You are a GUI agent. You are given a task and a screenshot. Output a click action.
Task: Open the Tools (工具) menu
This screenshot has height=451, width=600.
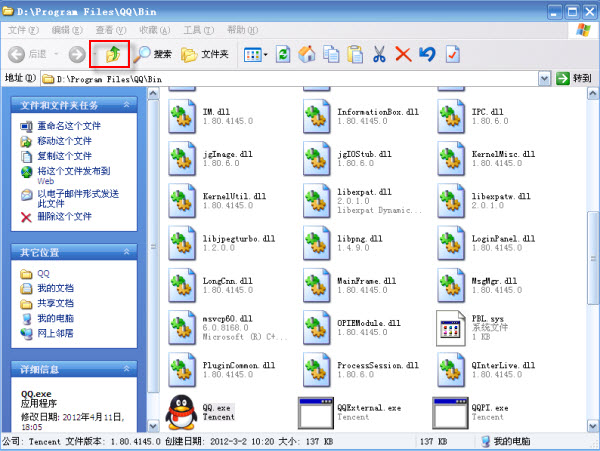198,30
